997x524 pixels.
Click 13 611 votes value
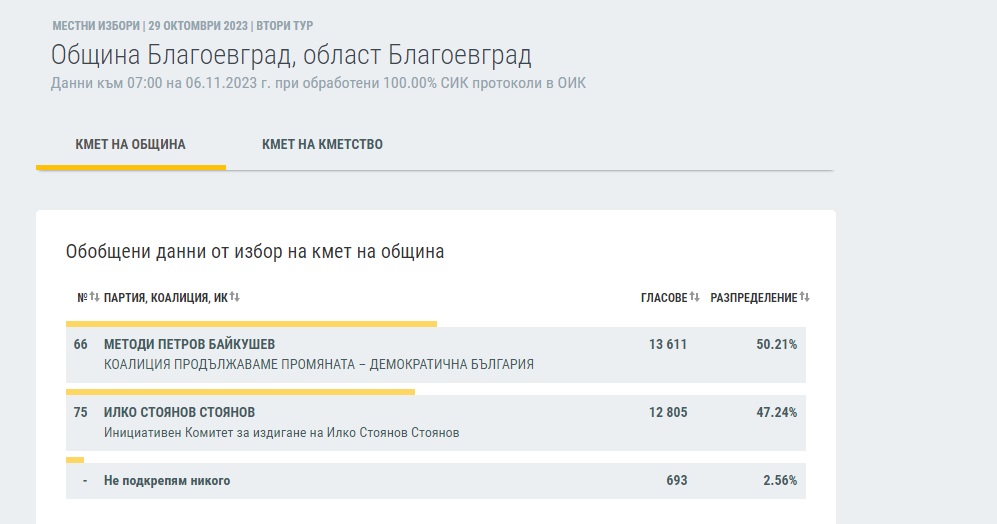(667, 344)
